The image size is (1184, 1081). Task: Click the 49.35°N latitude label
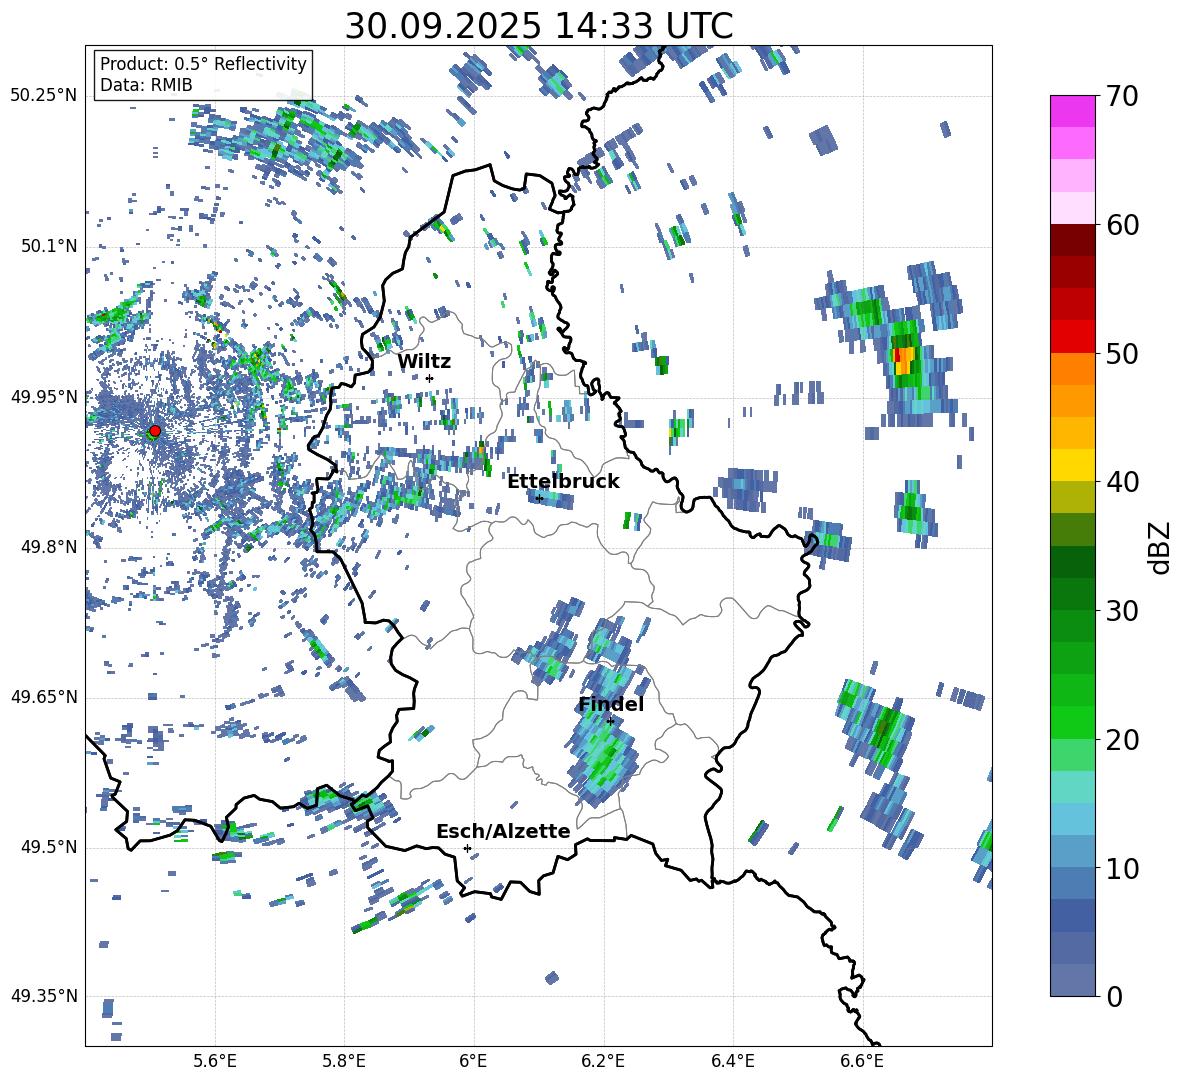[x=44, y=996]
